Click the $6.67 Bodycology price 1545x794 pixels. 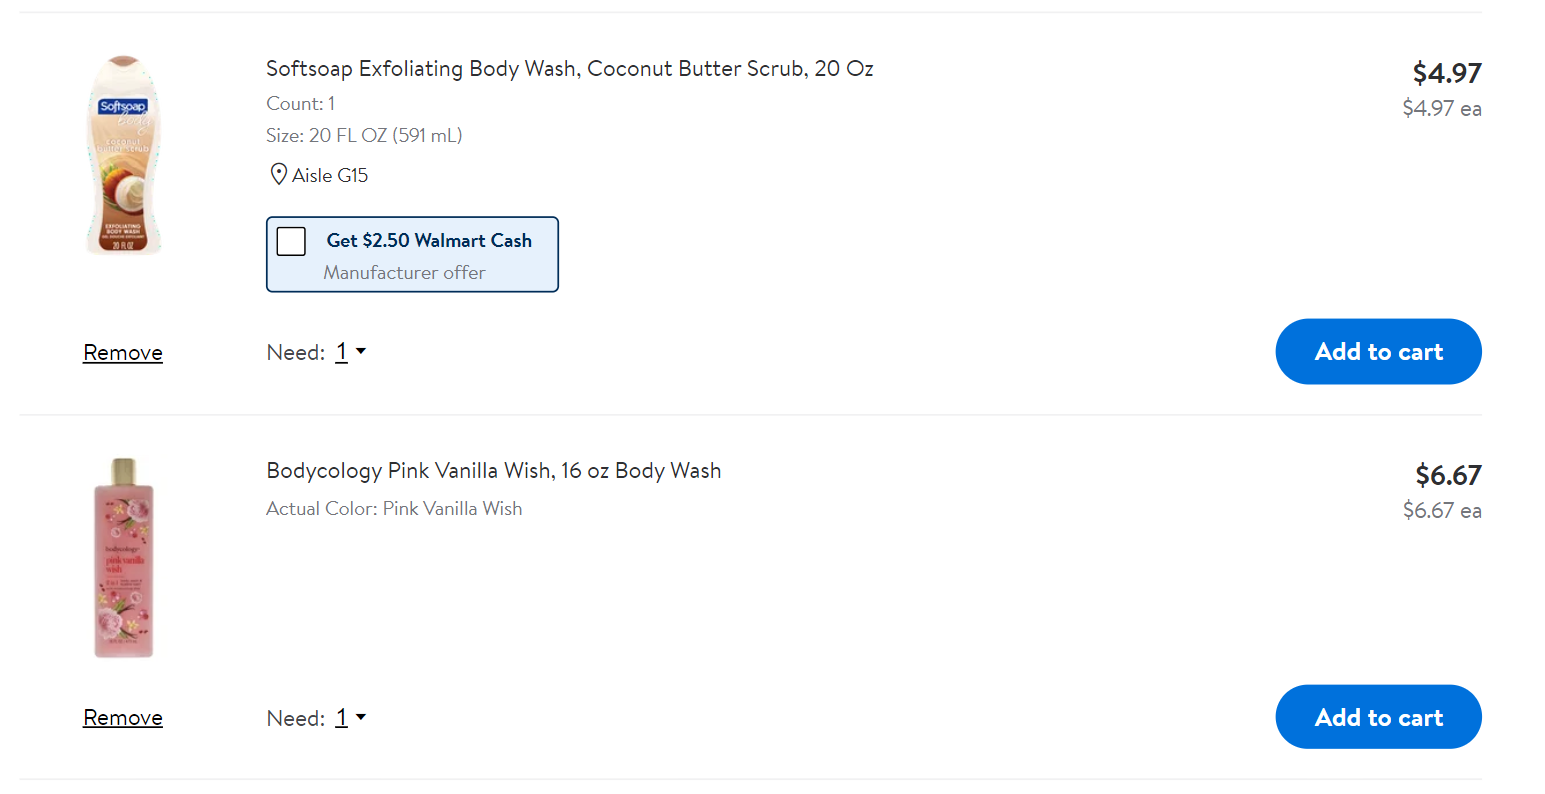(x=1448, y=475)
